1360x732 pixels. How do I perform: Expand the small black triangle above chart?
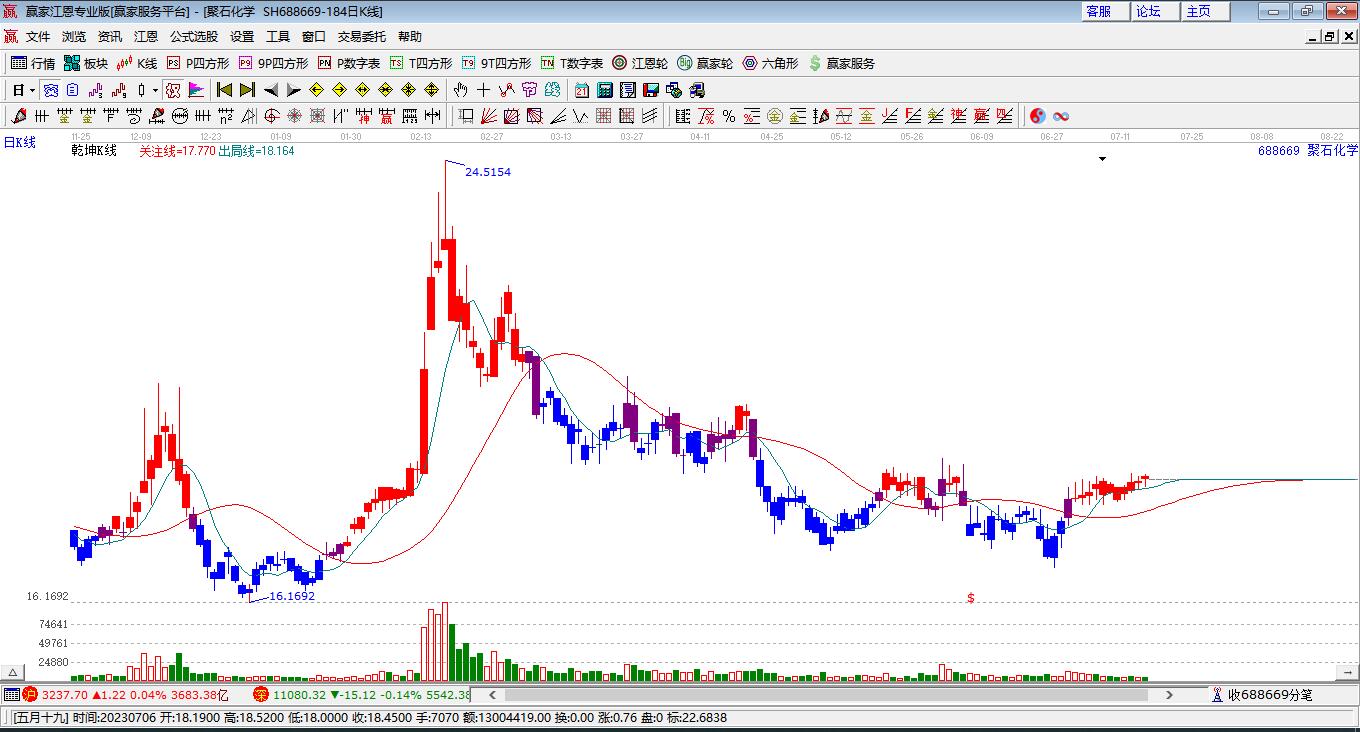pos(1102,158)
